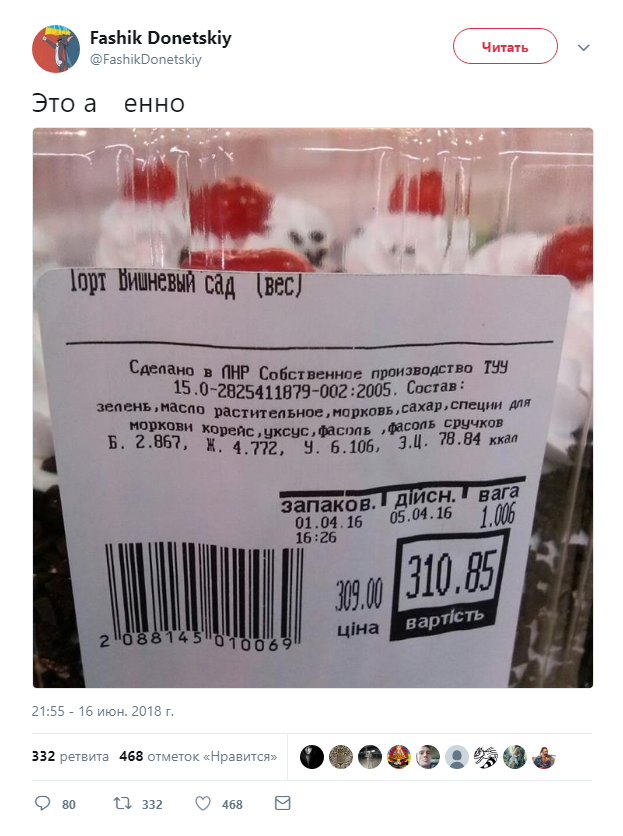The height and width of the screenshot is (836, 623).
Task: Click the envelope direct message icon
Action: (x=283, y=803)
